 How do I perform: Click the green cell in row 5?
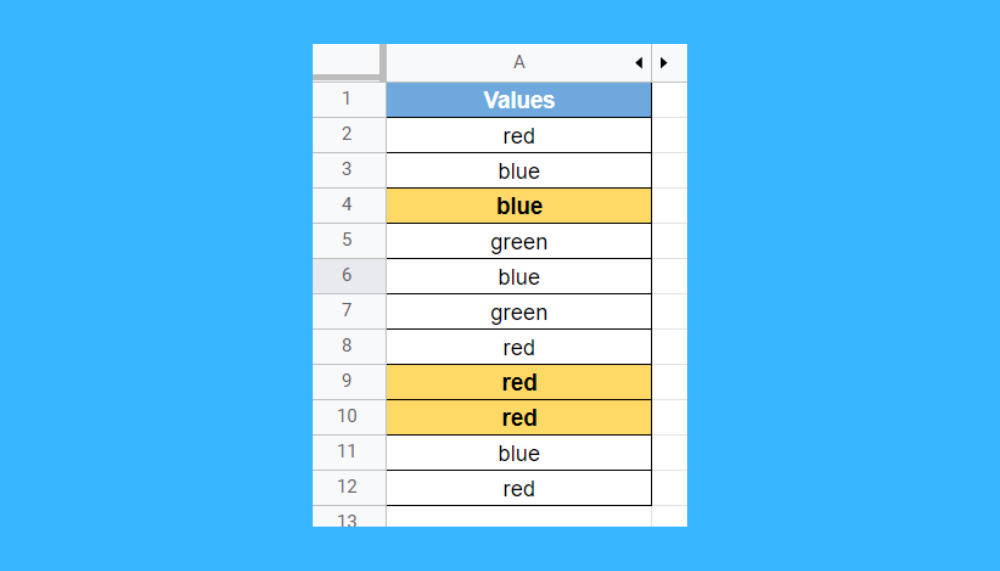tap(518, 242)
